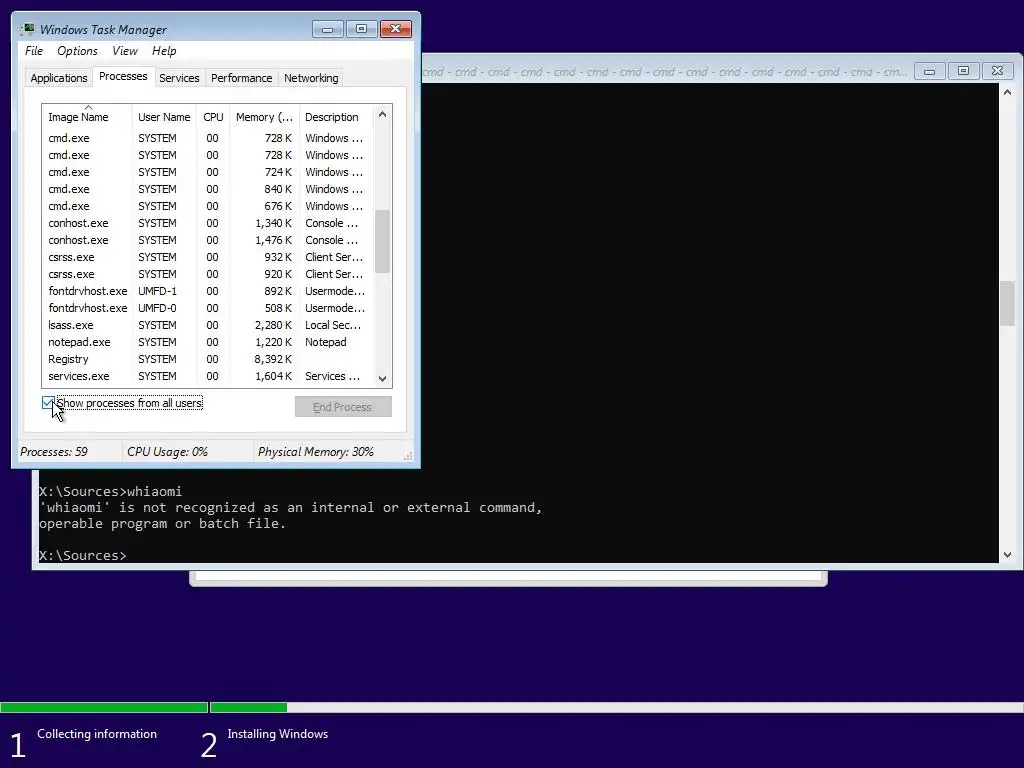Close the Windows Task Manager window
The image size is (1024, 768).
pyautogui.click(x=396, y=29)
